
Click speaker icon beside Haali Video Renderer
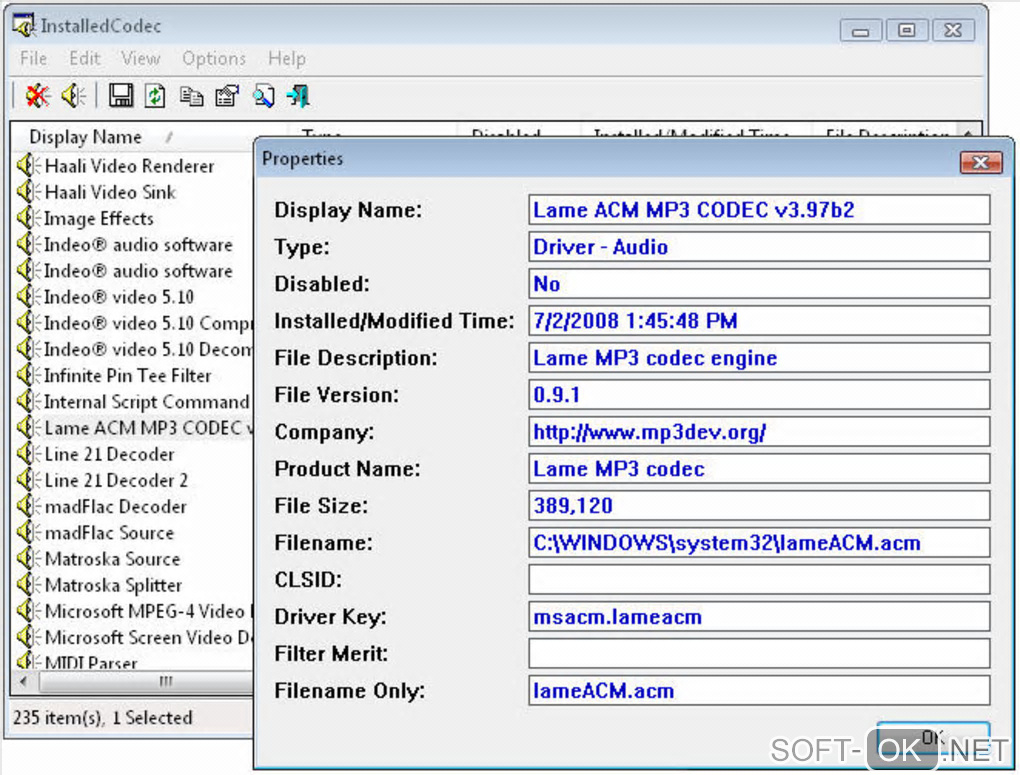tap(28, 165)
